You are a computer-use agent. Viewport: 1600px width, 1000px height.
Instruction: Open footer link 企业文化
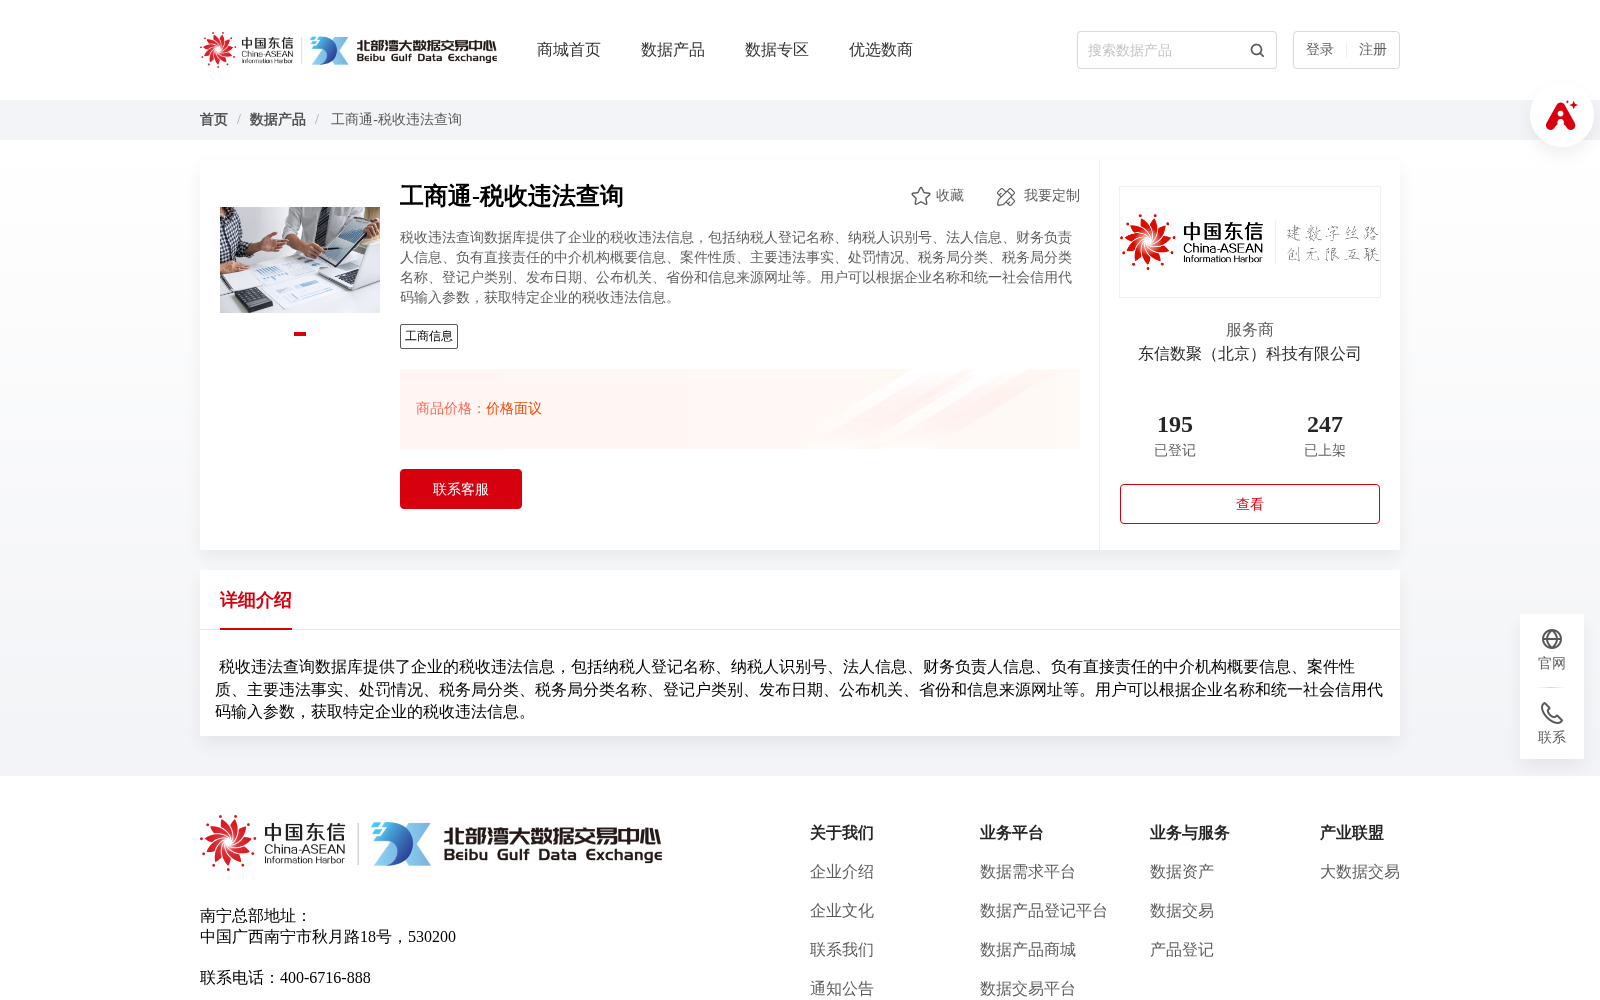coord(842,911)
